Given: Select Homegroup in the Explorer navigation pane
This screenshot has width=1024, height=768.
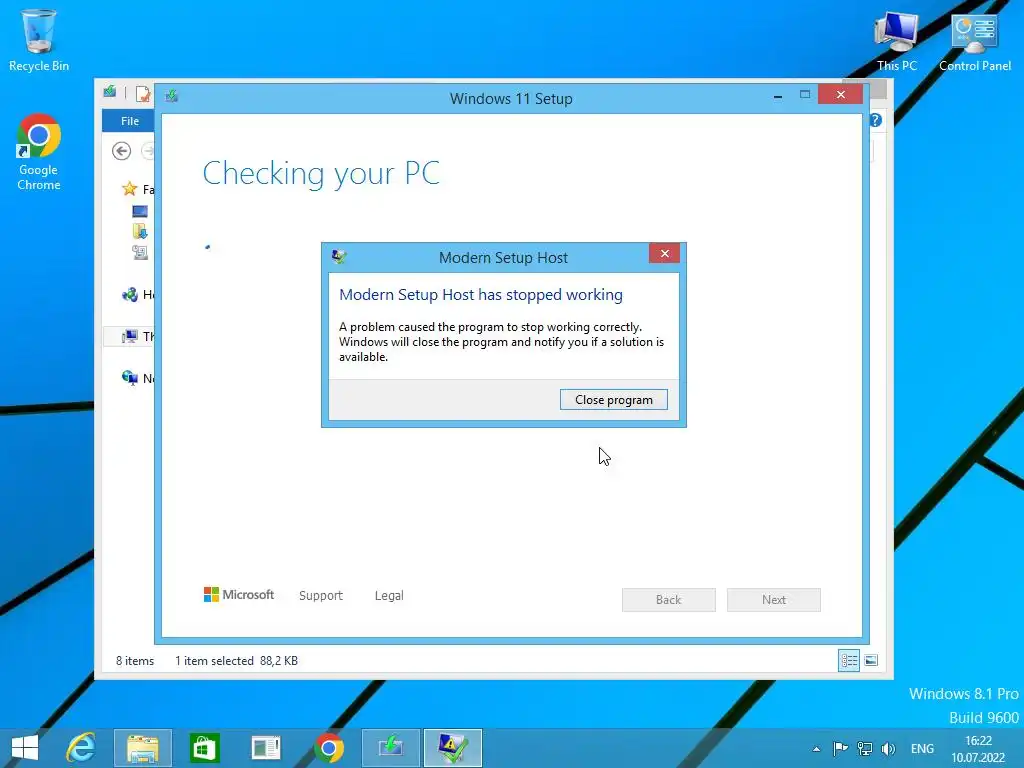Looking at the screenshot, I should [138, 295].
